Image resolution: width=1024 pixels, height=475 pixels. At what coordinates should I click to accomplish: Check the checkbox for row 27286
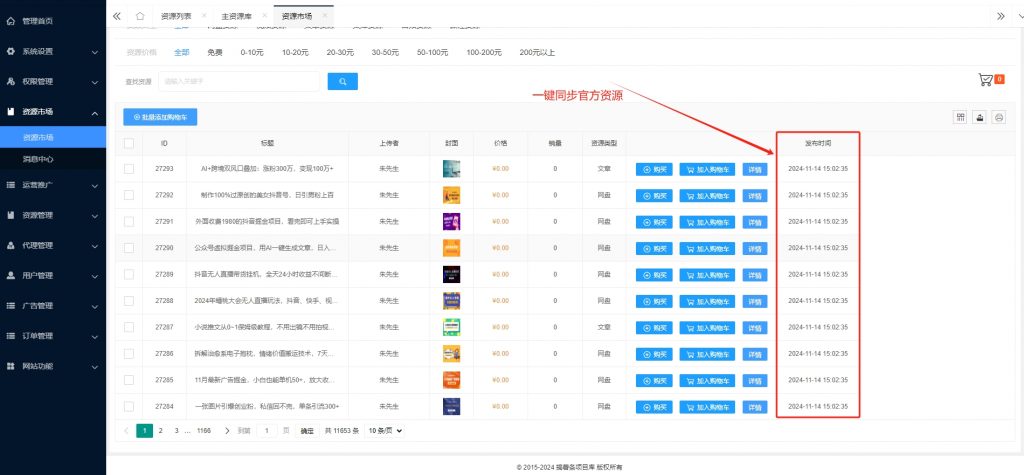pos(129,353)
